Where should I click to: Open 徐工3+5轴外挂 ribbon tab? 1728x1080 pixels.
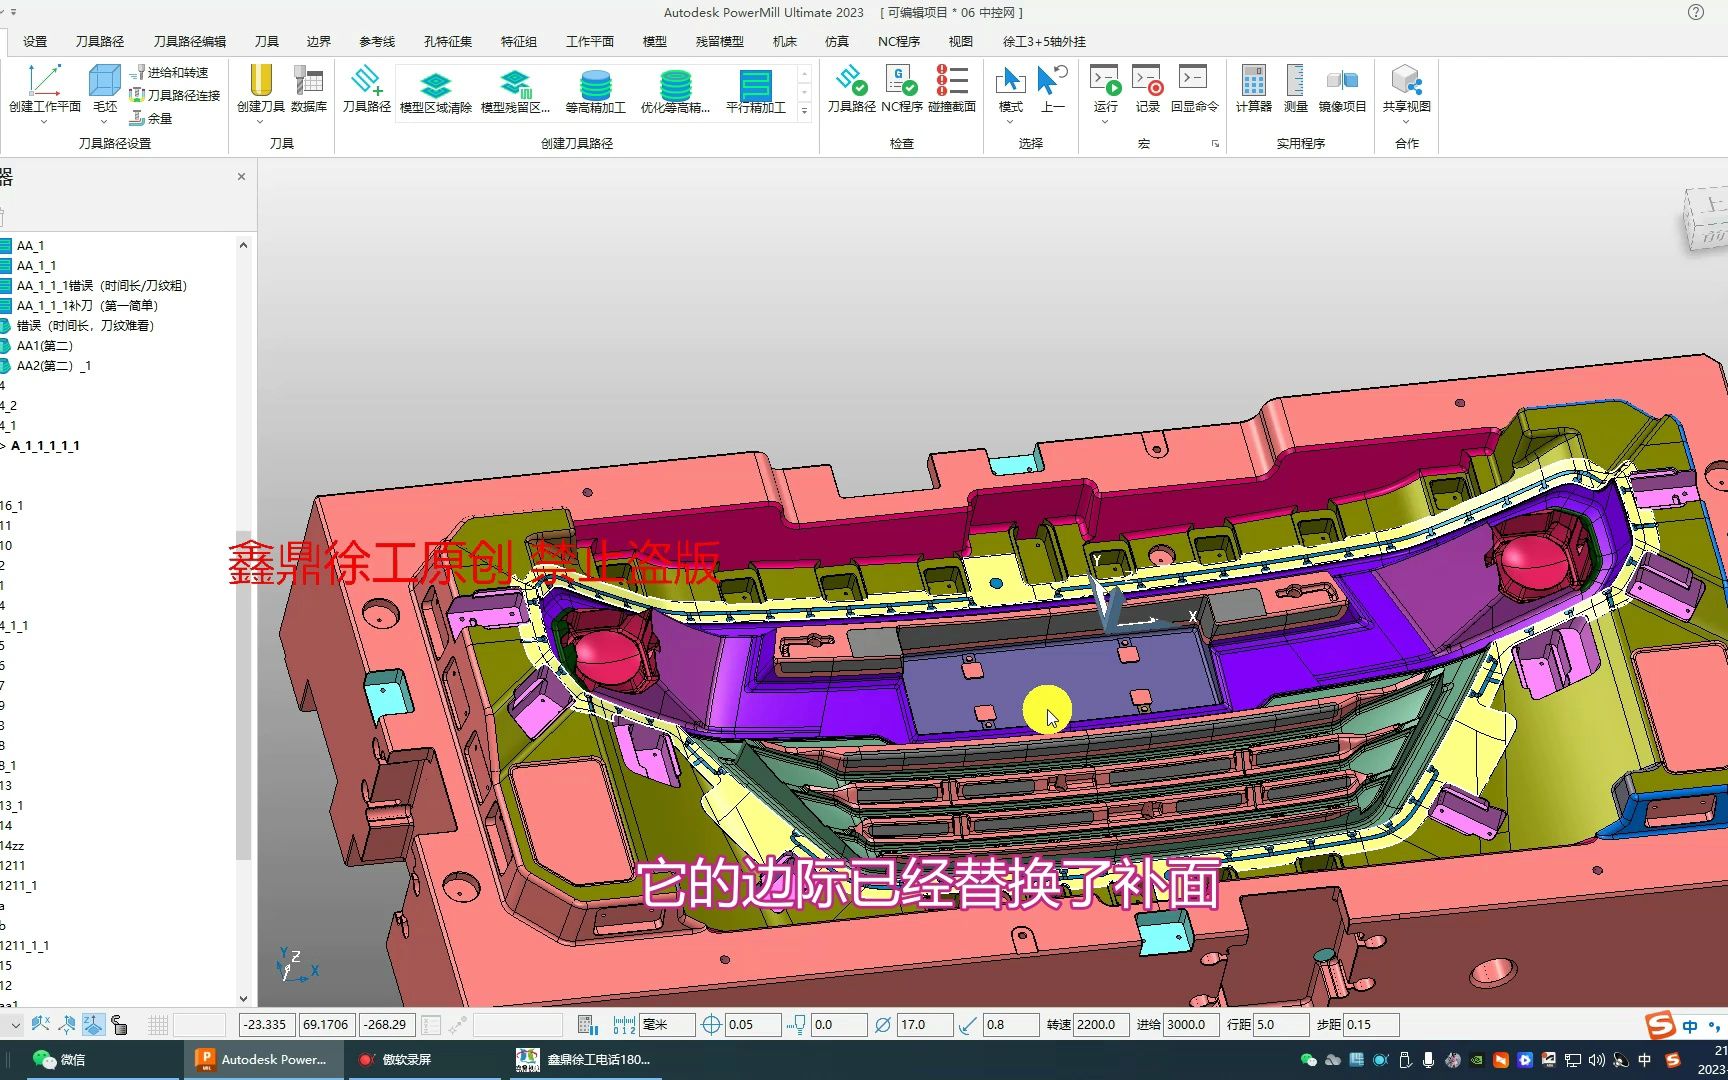pyautogui.click(x=1044, y=41)
